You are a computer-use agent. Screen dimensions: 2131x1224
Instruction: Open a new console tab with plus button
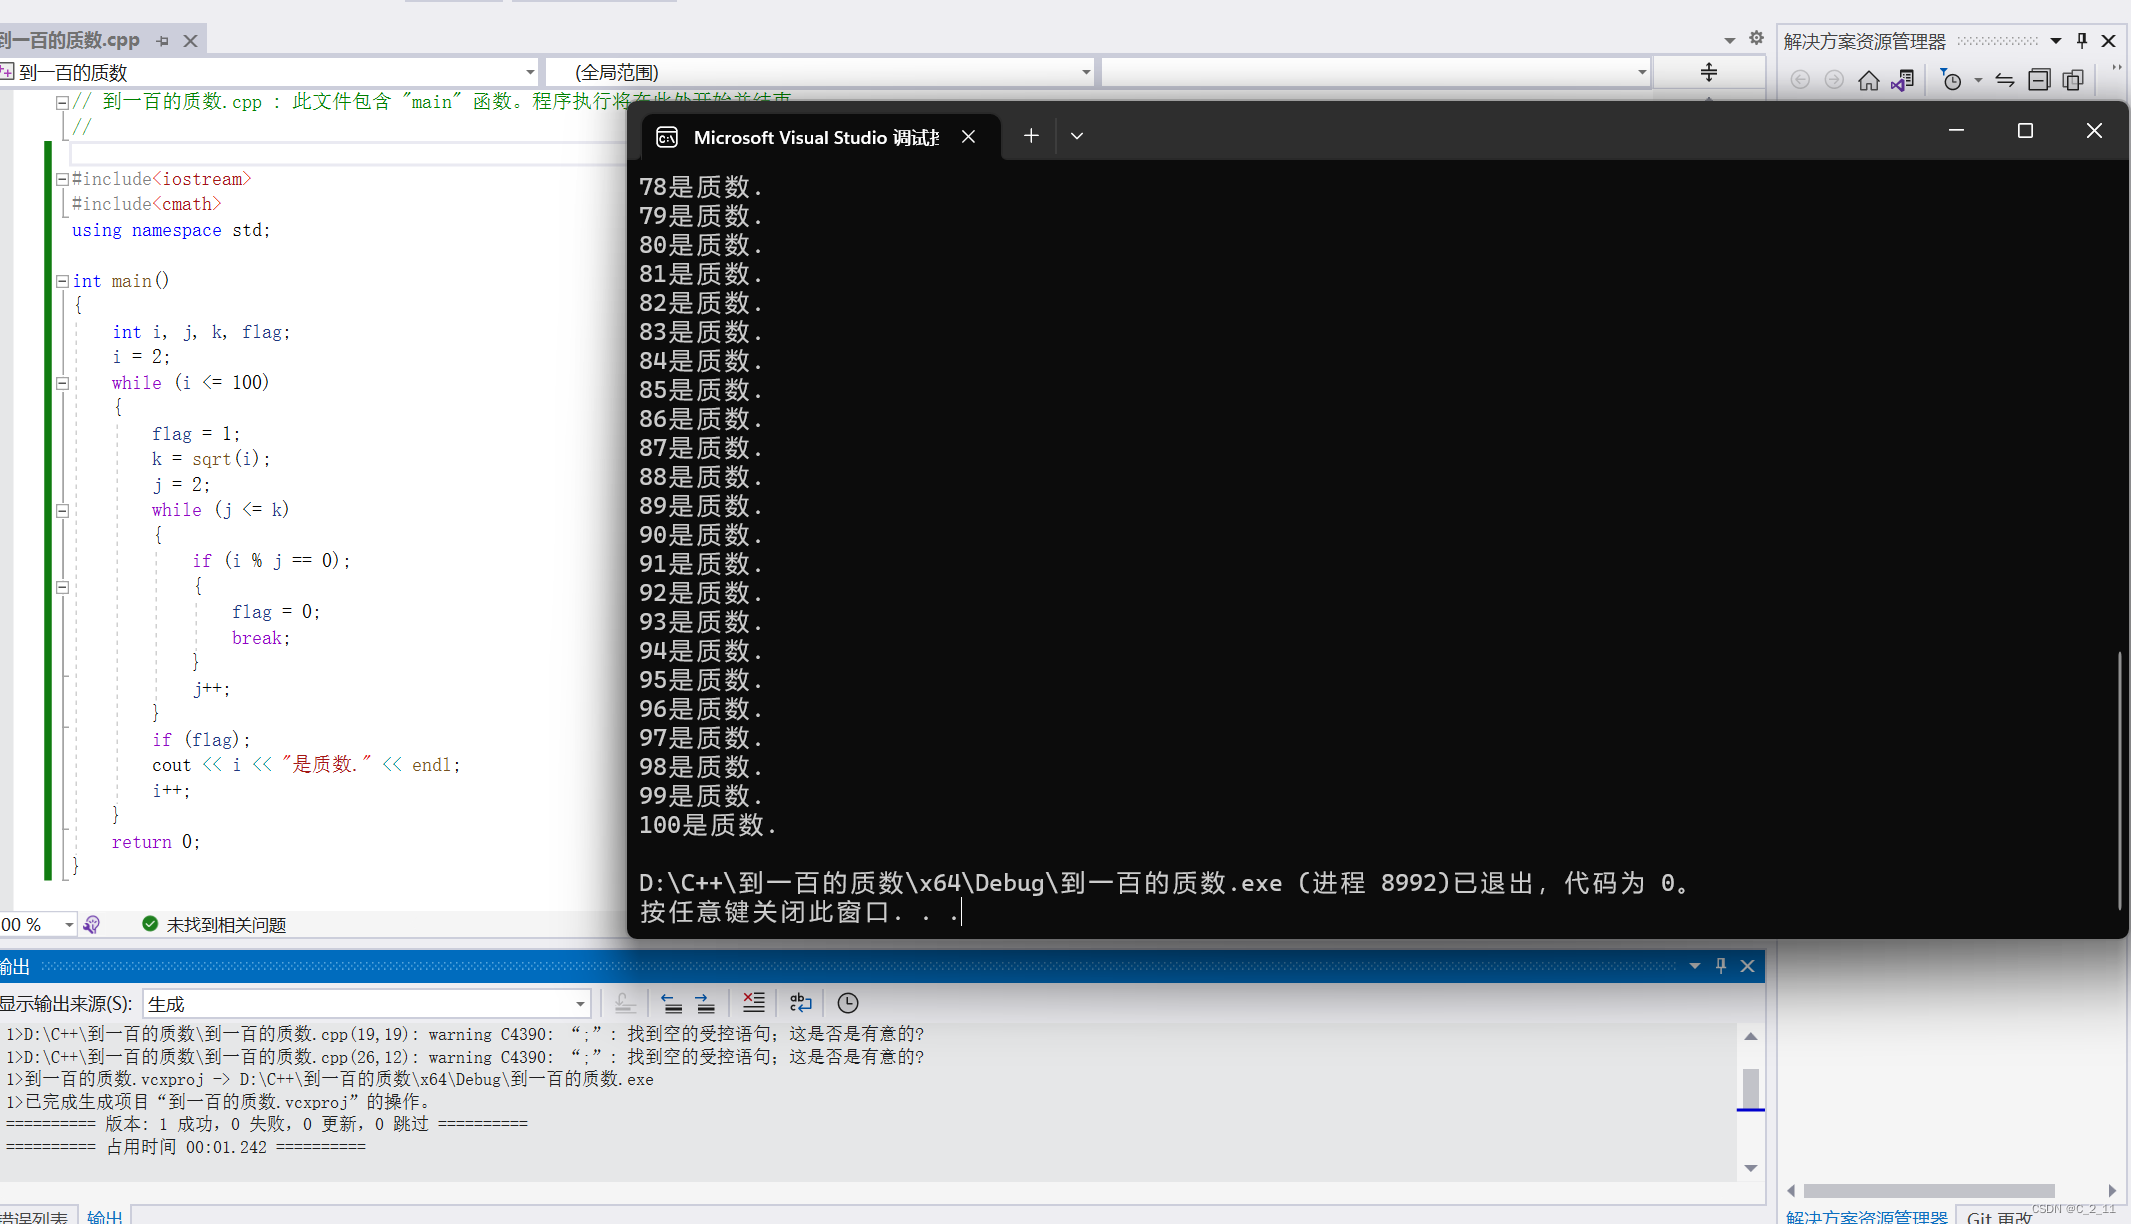click(x=1031, y=135)
